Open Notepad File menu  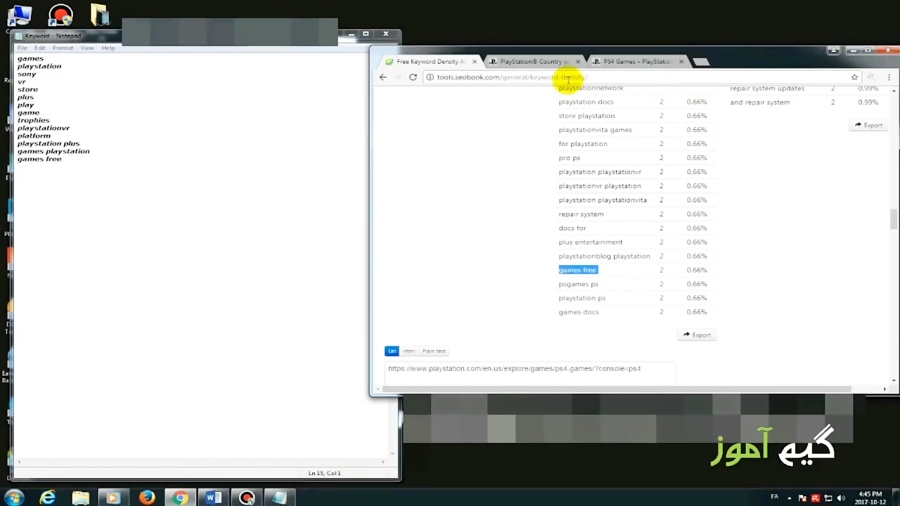(22, 48)
